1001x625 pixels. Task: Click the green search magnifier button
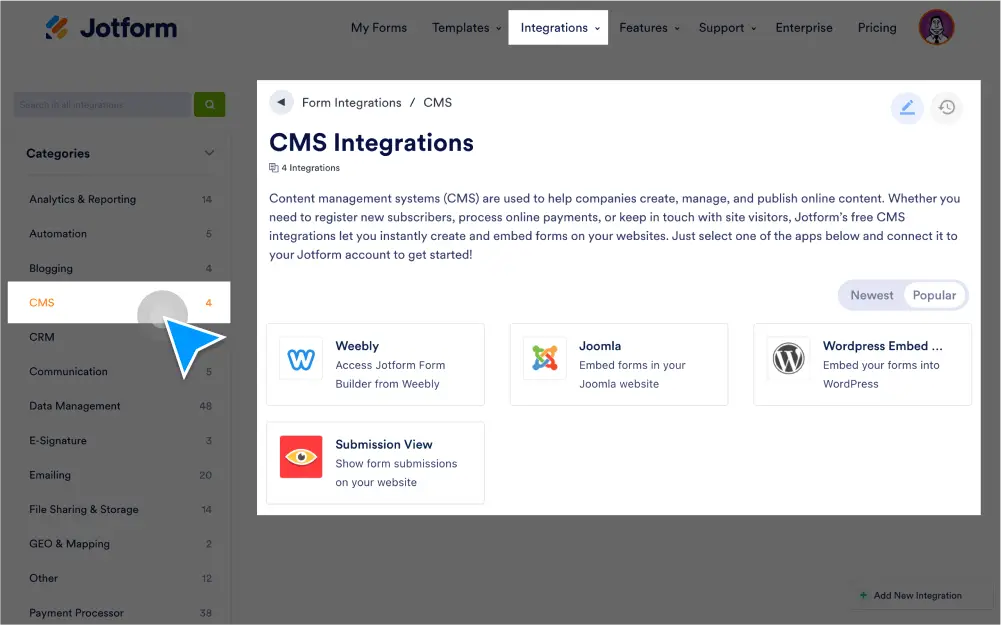tap(209, 104)
